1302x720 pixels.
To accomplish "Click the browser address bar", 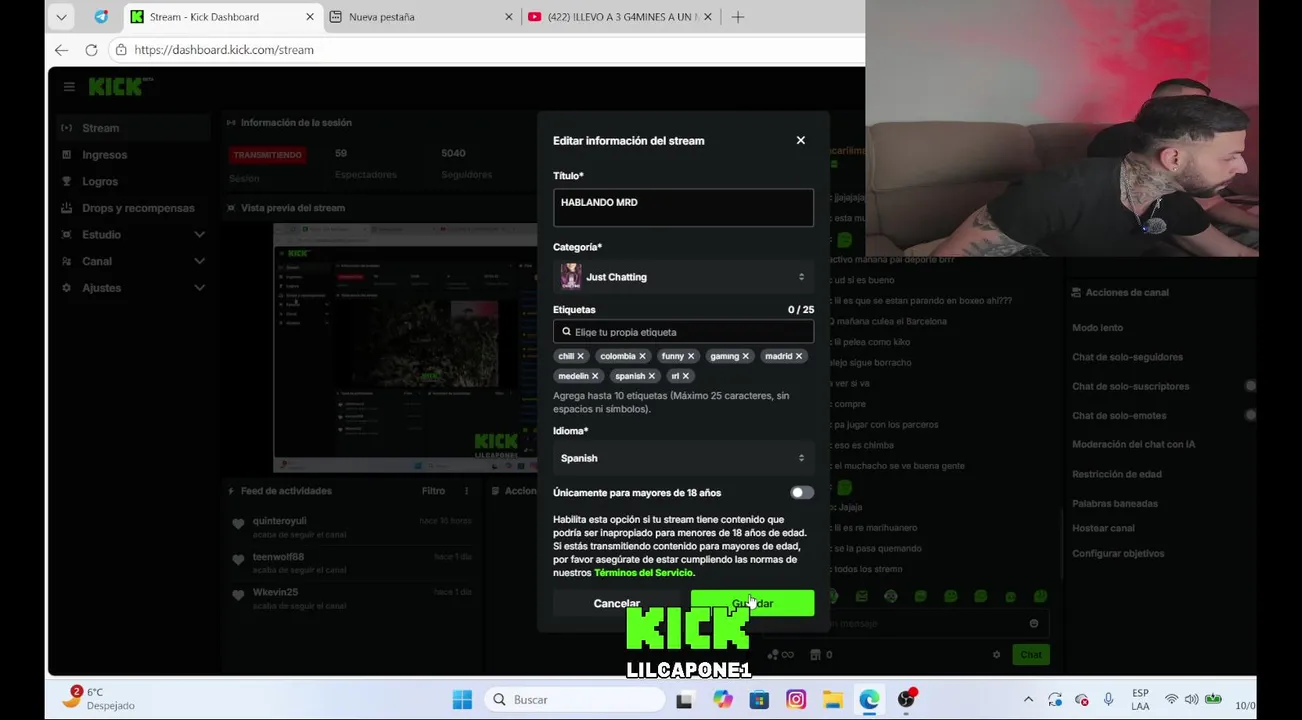I will click(x=486, y=50).
